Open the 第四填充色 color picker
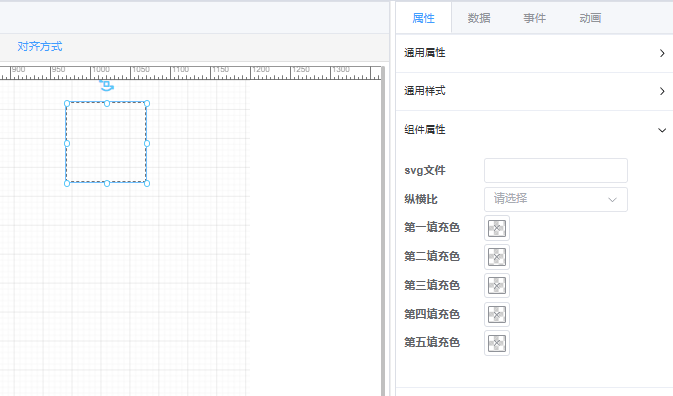Image resolution: width=673 pixels, height=396 pixels. click(x=497, y=314)
